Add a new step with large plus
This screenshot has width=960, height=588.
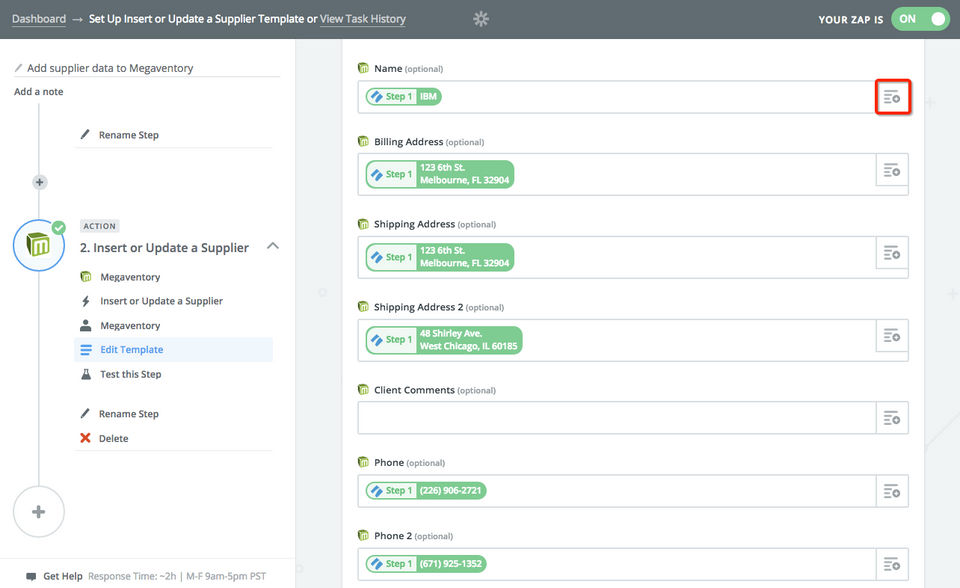coord(39,512)
